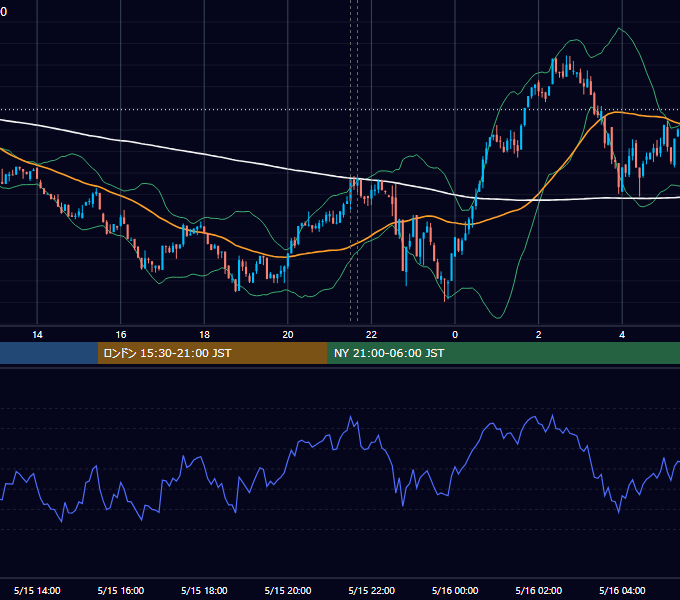The height and width of the screenshot is (600, 680).
Task: Click the 5/16 02:00 time label
Action: (539, 590)
